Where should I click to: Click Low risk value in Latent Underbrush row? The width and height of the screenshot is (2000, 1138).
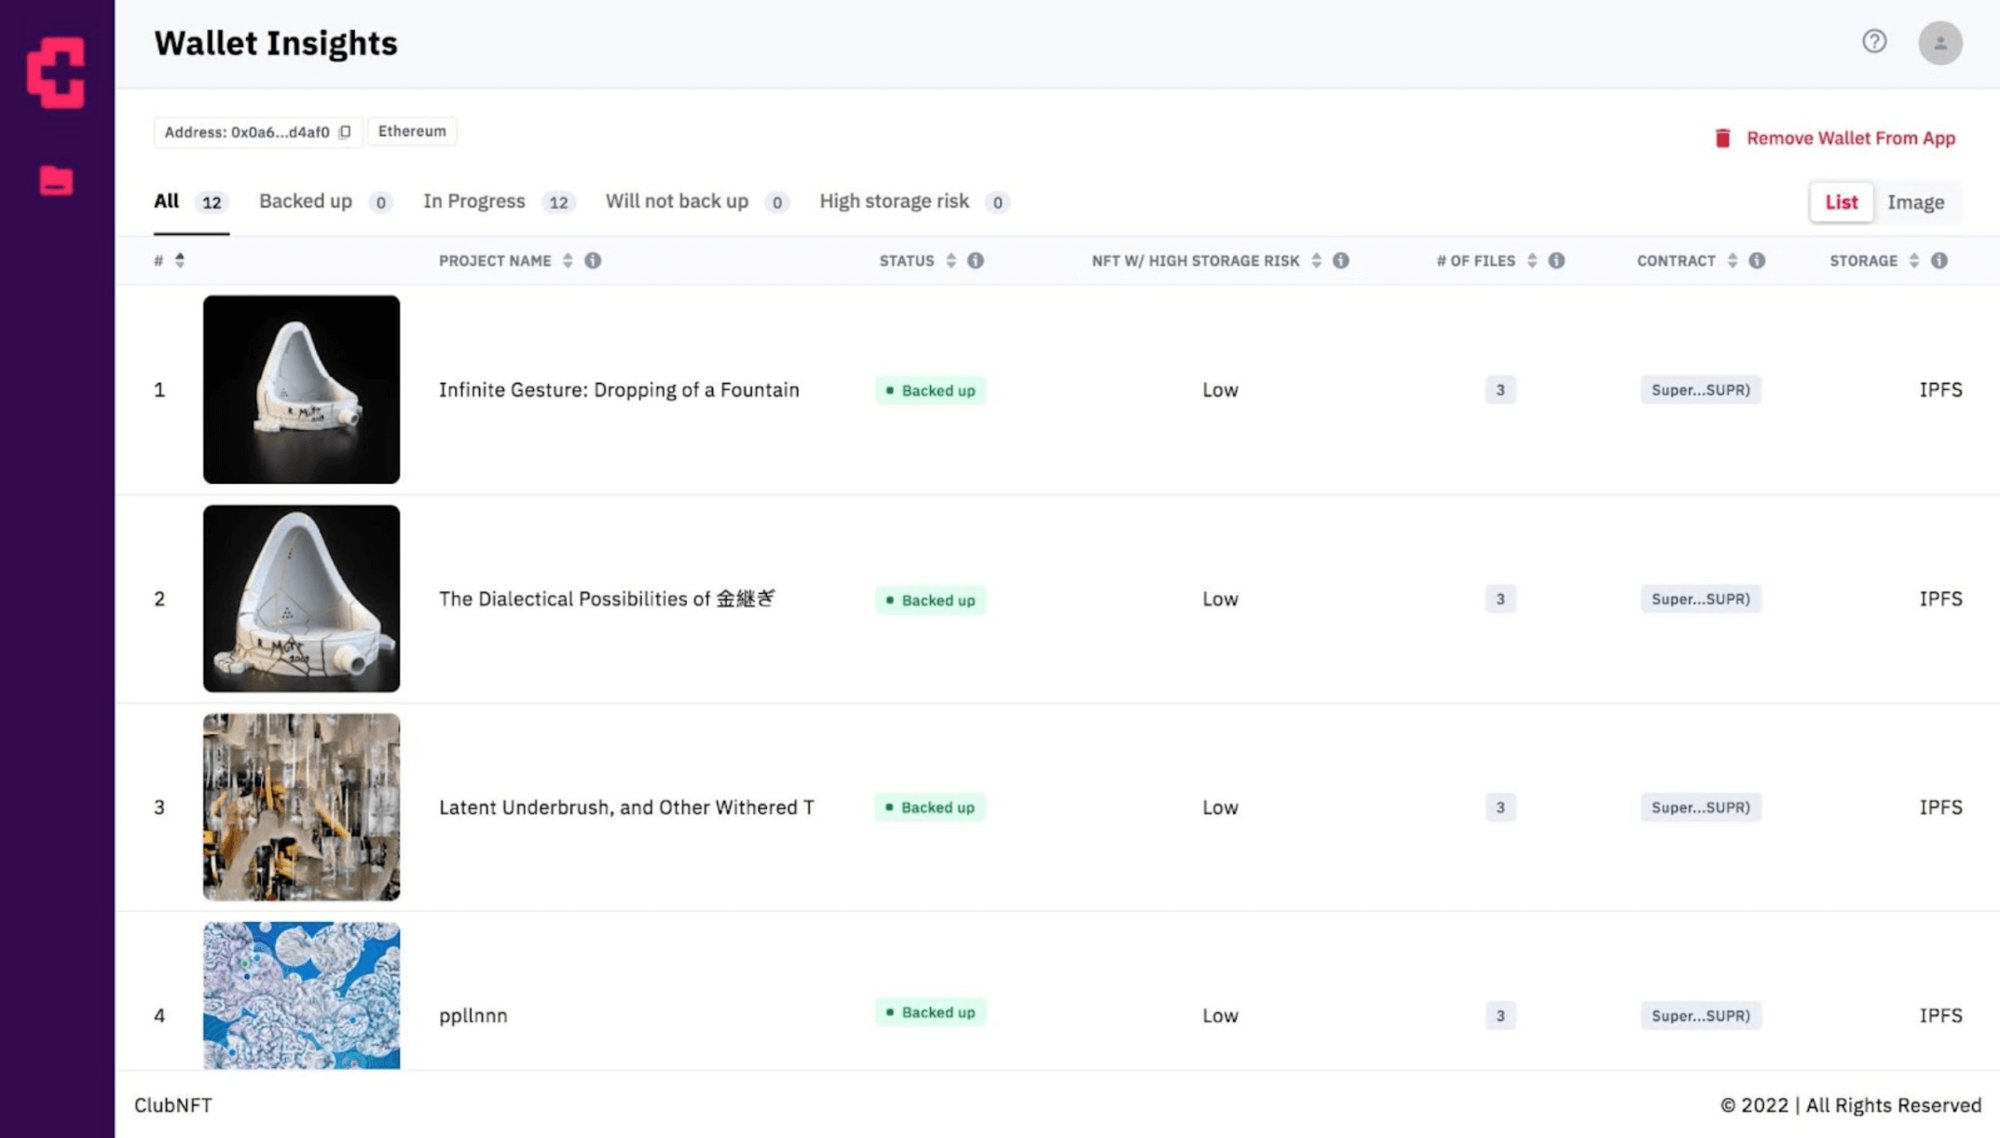(x=1220, y=807)
